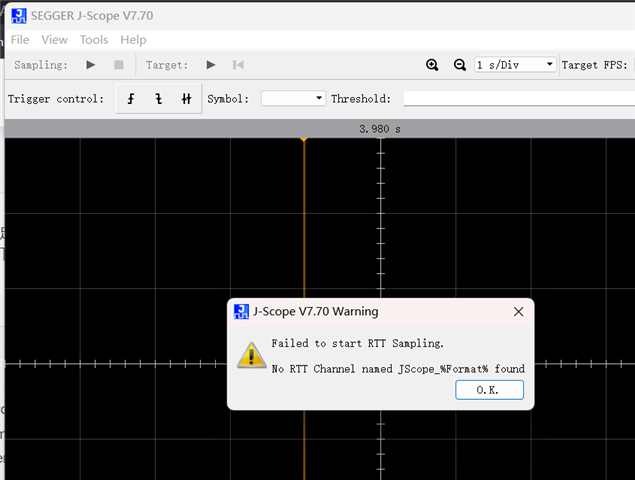Stop sampling with the square stop icon
Screen dimensions: 635x480
click(x=119, y=65)
